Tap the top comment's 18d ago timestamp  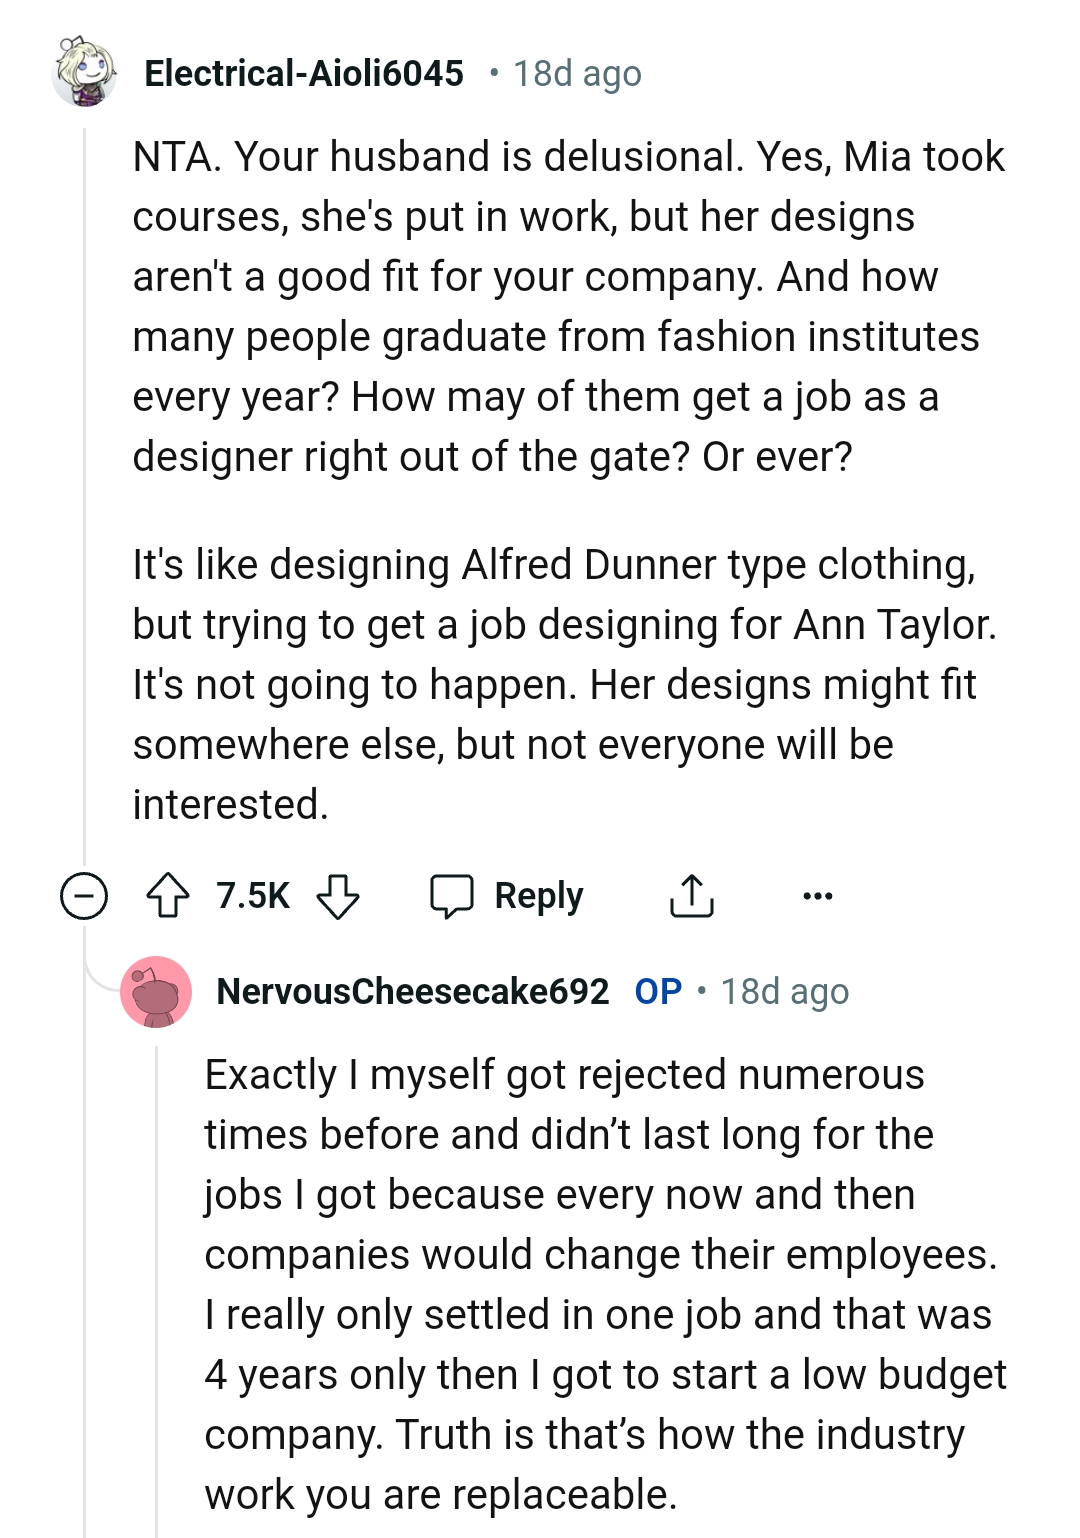[577, 73]
